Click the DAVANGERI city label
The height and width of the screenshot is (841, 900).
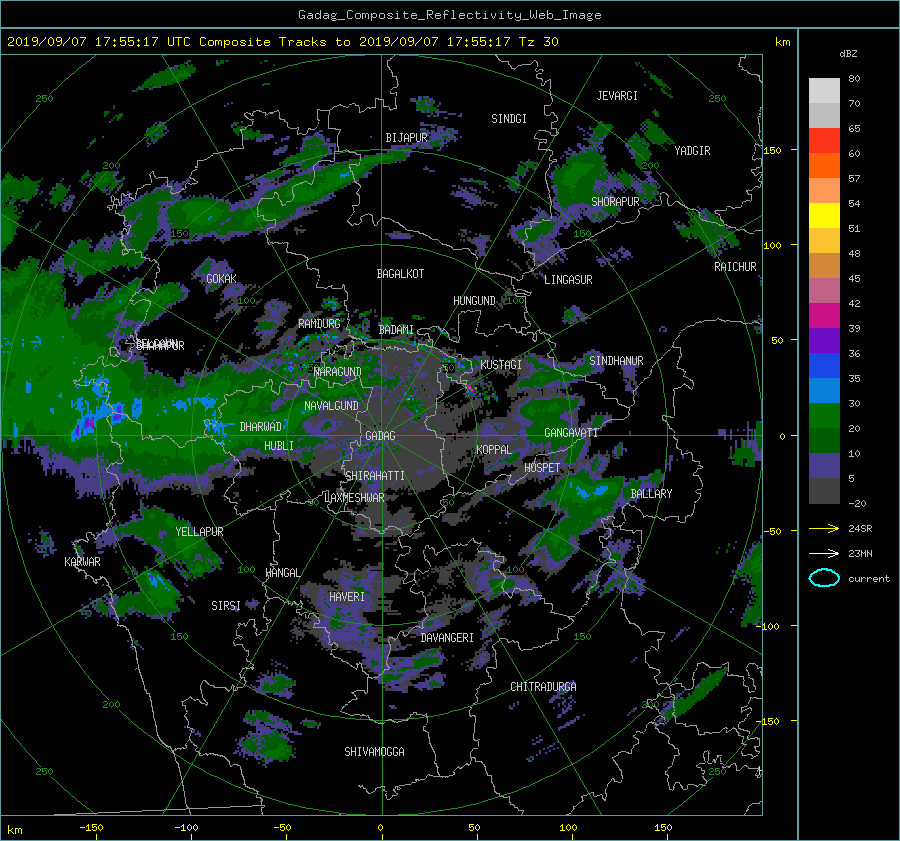[x=447, y=638]
